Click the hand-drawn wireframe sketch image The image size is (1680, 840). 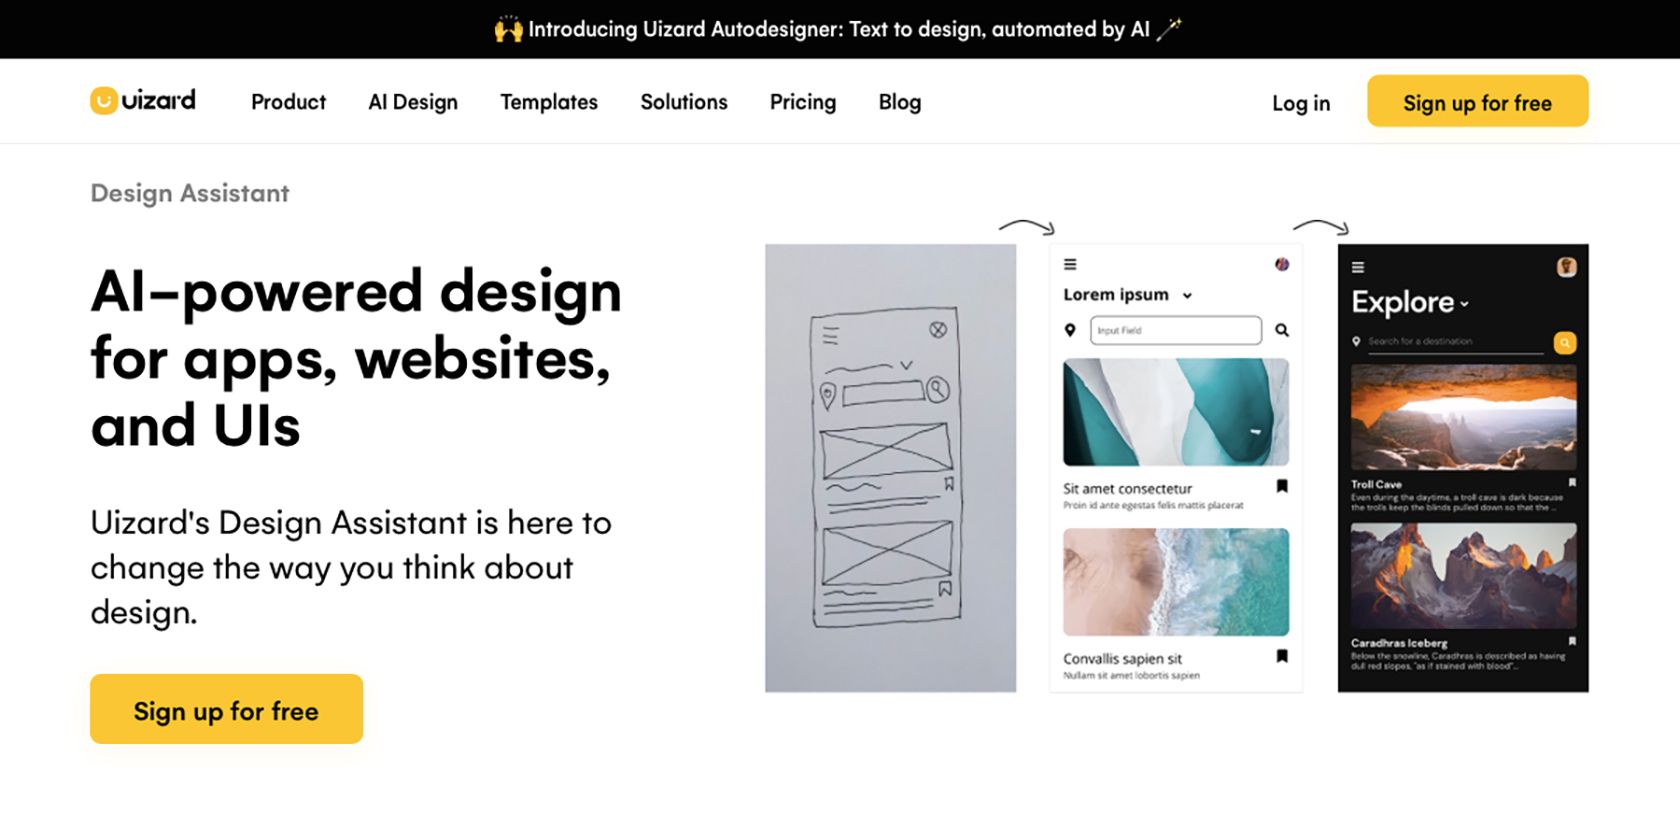coord(891,468)
